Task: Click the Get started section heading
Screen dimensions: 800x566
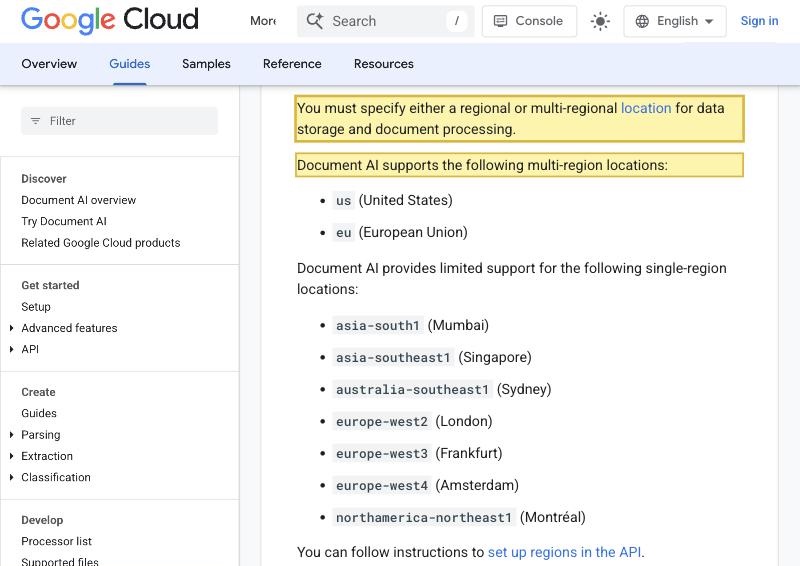Action: click(x=50, y=285)
